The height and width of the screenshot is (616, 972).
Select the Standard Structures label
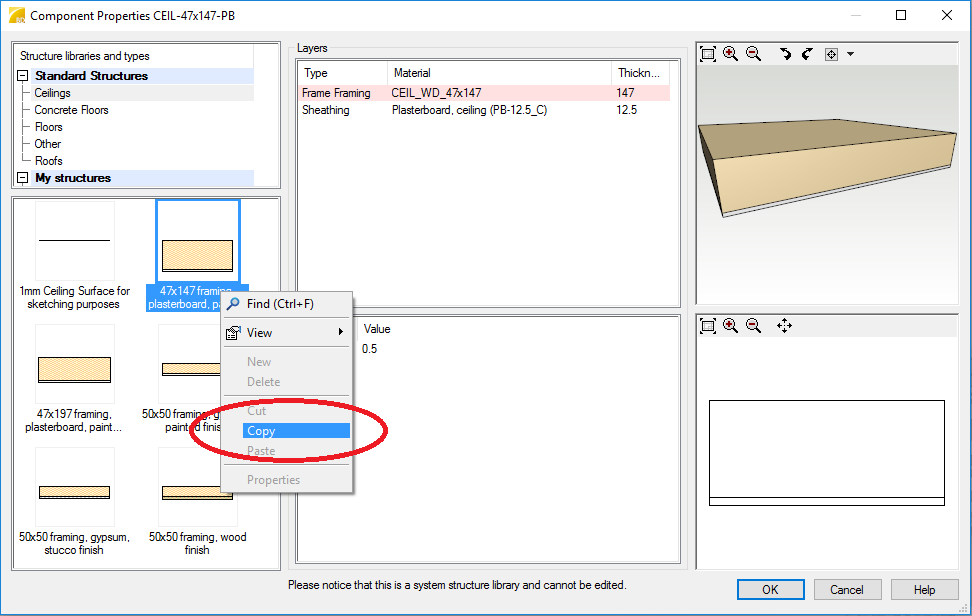pos(91,76)
